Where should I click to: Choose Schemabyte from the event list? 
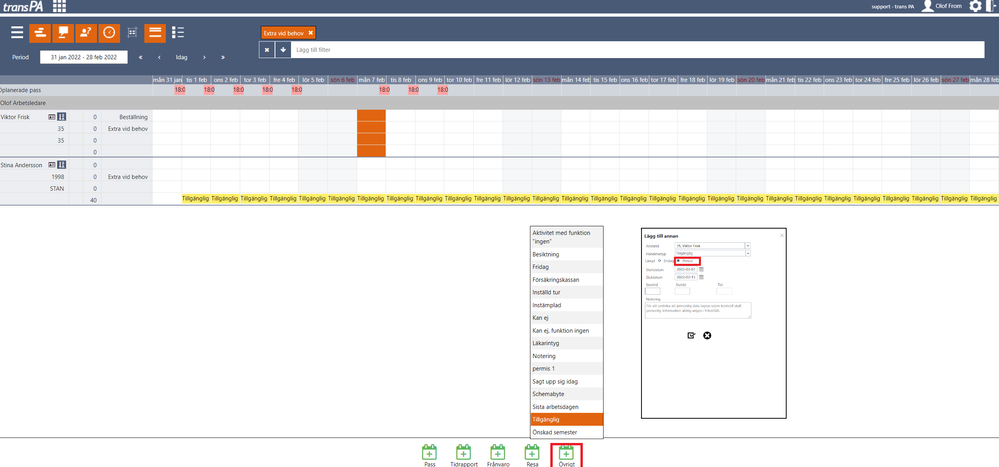566,394
